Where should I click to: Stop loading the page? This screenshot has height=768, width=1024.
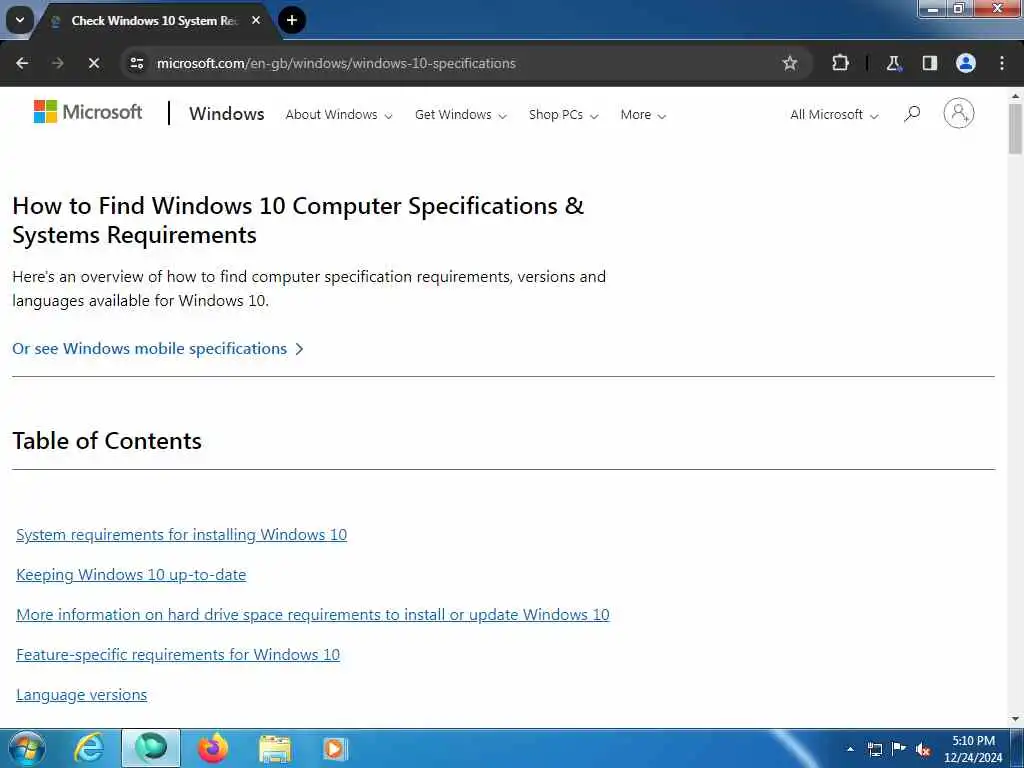point(93,63)
